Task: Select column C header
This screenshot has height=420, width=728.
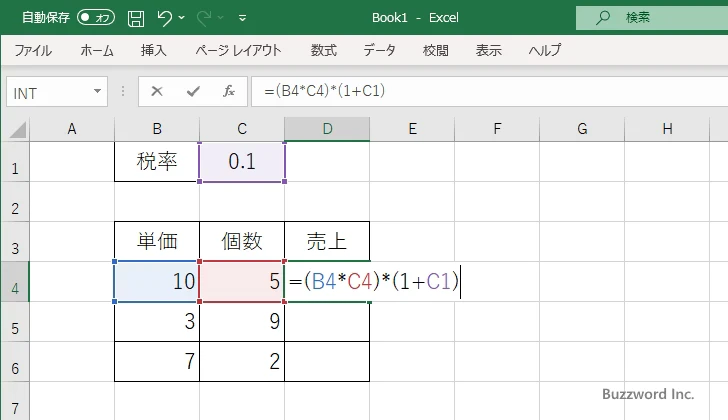Action: pyautogui.click(x=242, y=129)
